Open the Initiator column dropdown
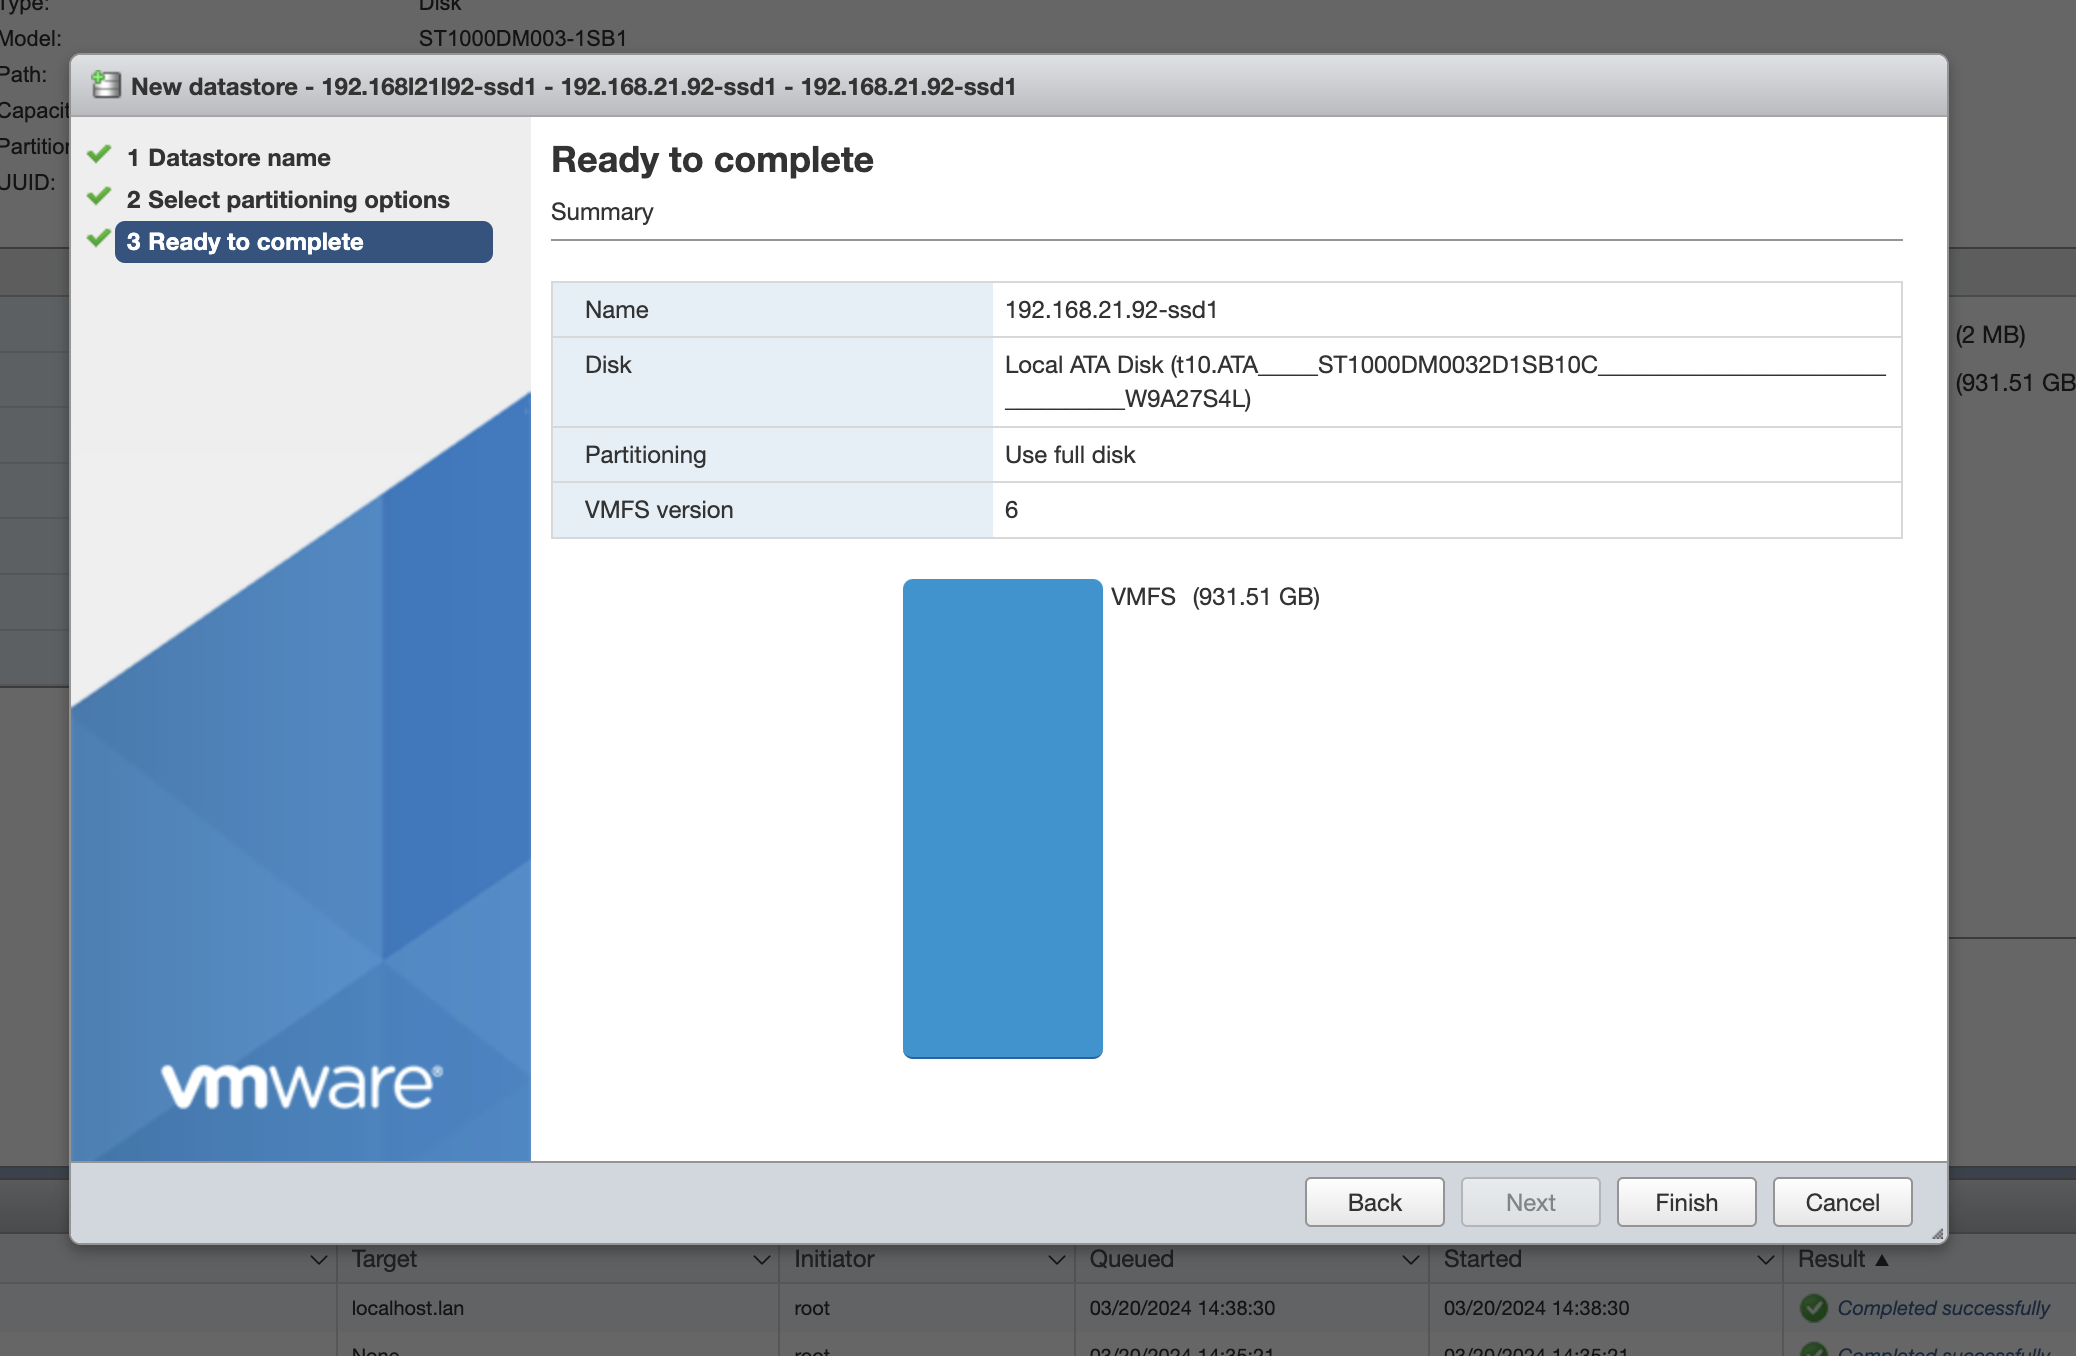Viewport: 2076px width, 1356px height. click(1056, 1260)
